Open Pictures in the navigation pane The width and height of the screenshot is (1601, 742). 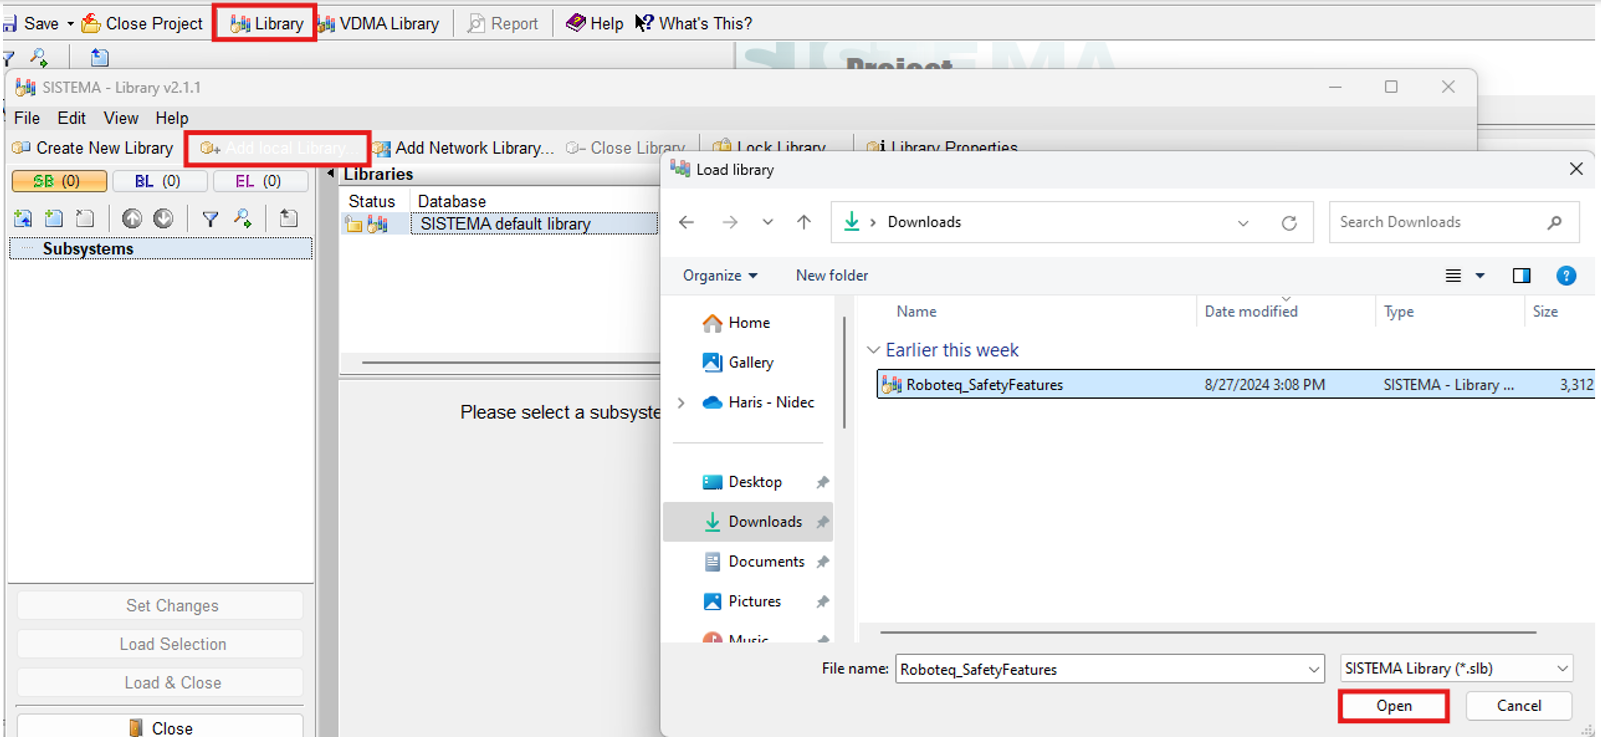742,602
